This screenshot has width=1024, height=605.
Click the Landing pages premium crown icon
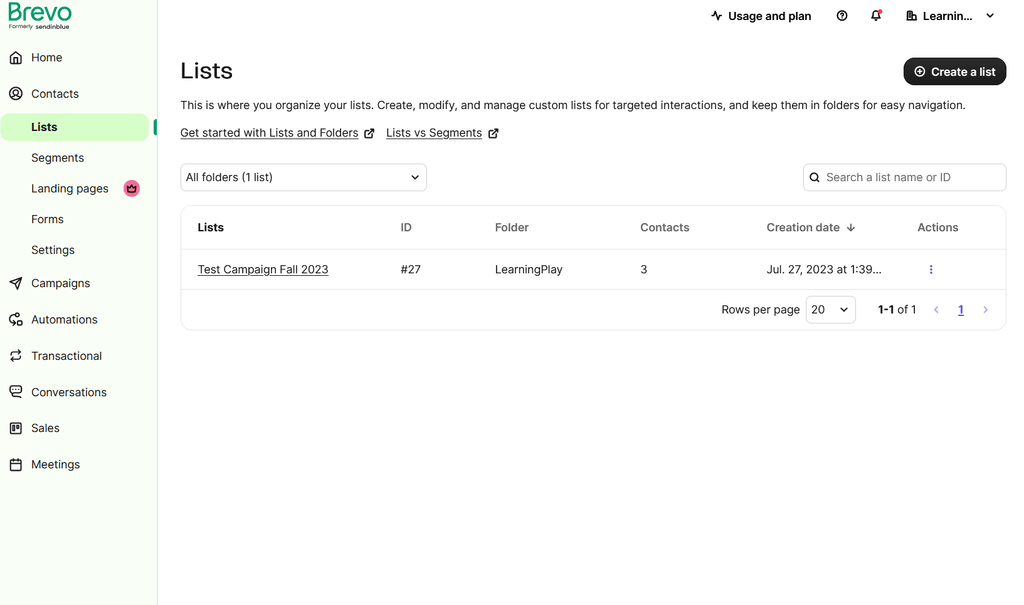131,188
